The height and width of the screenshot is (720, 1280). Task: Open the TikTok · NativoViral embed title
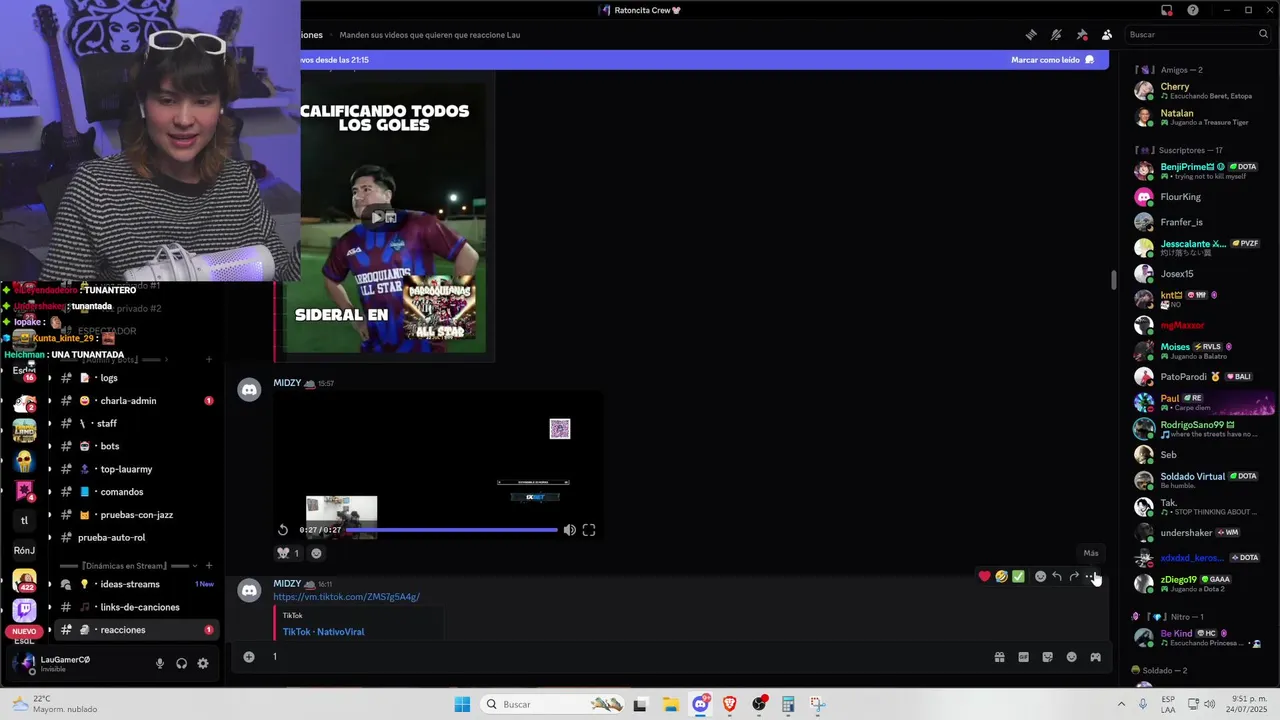point(323,632)
